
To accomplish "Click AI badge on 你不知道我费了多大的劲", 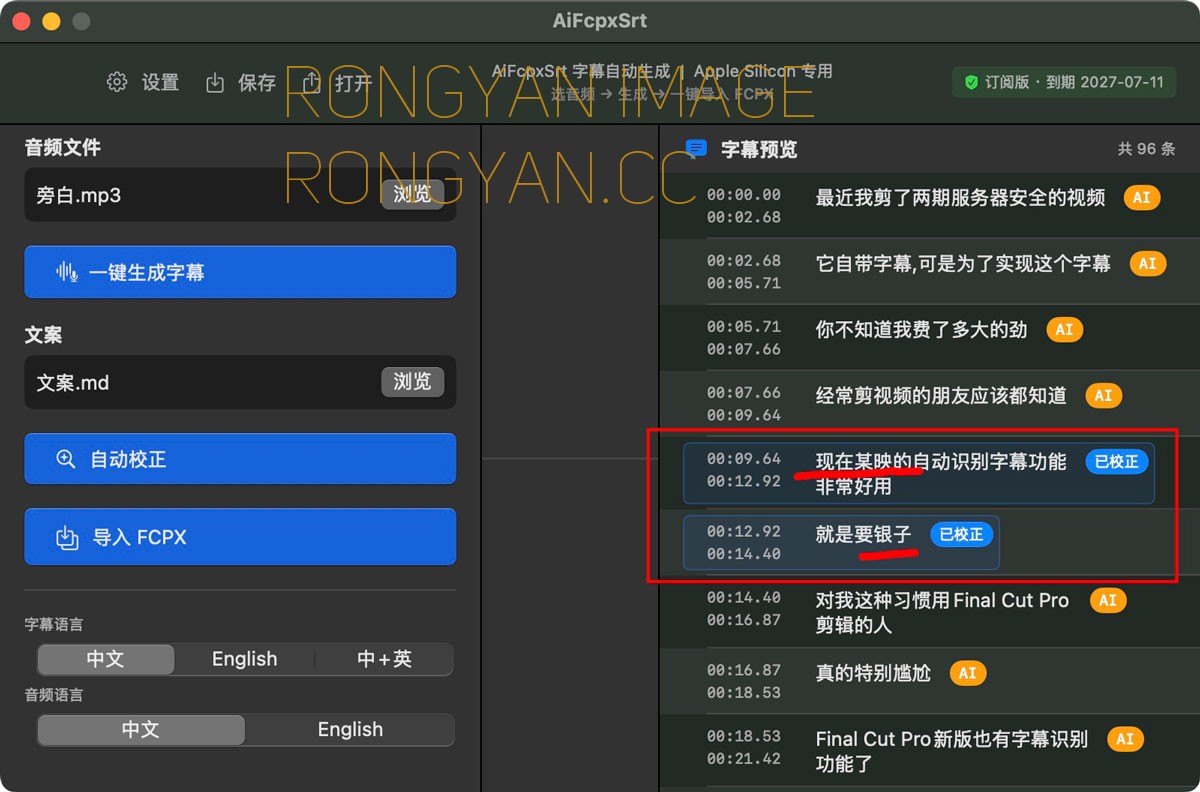I will (x=1064, y=329).
